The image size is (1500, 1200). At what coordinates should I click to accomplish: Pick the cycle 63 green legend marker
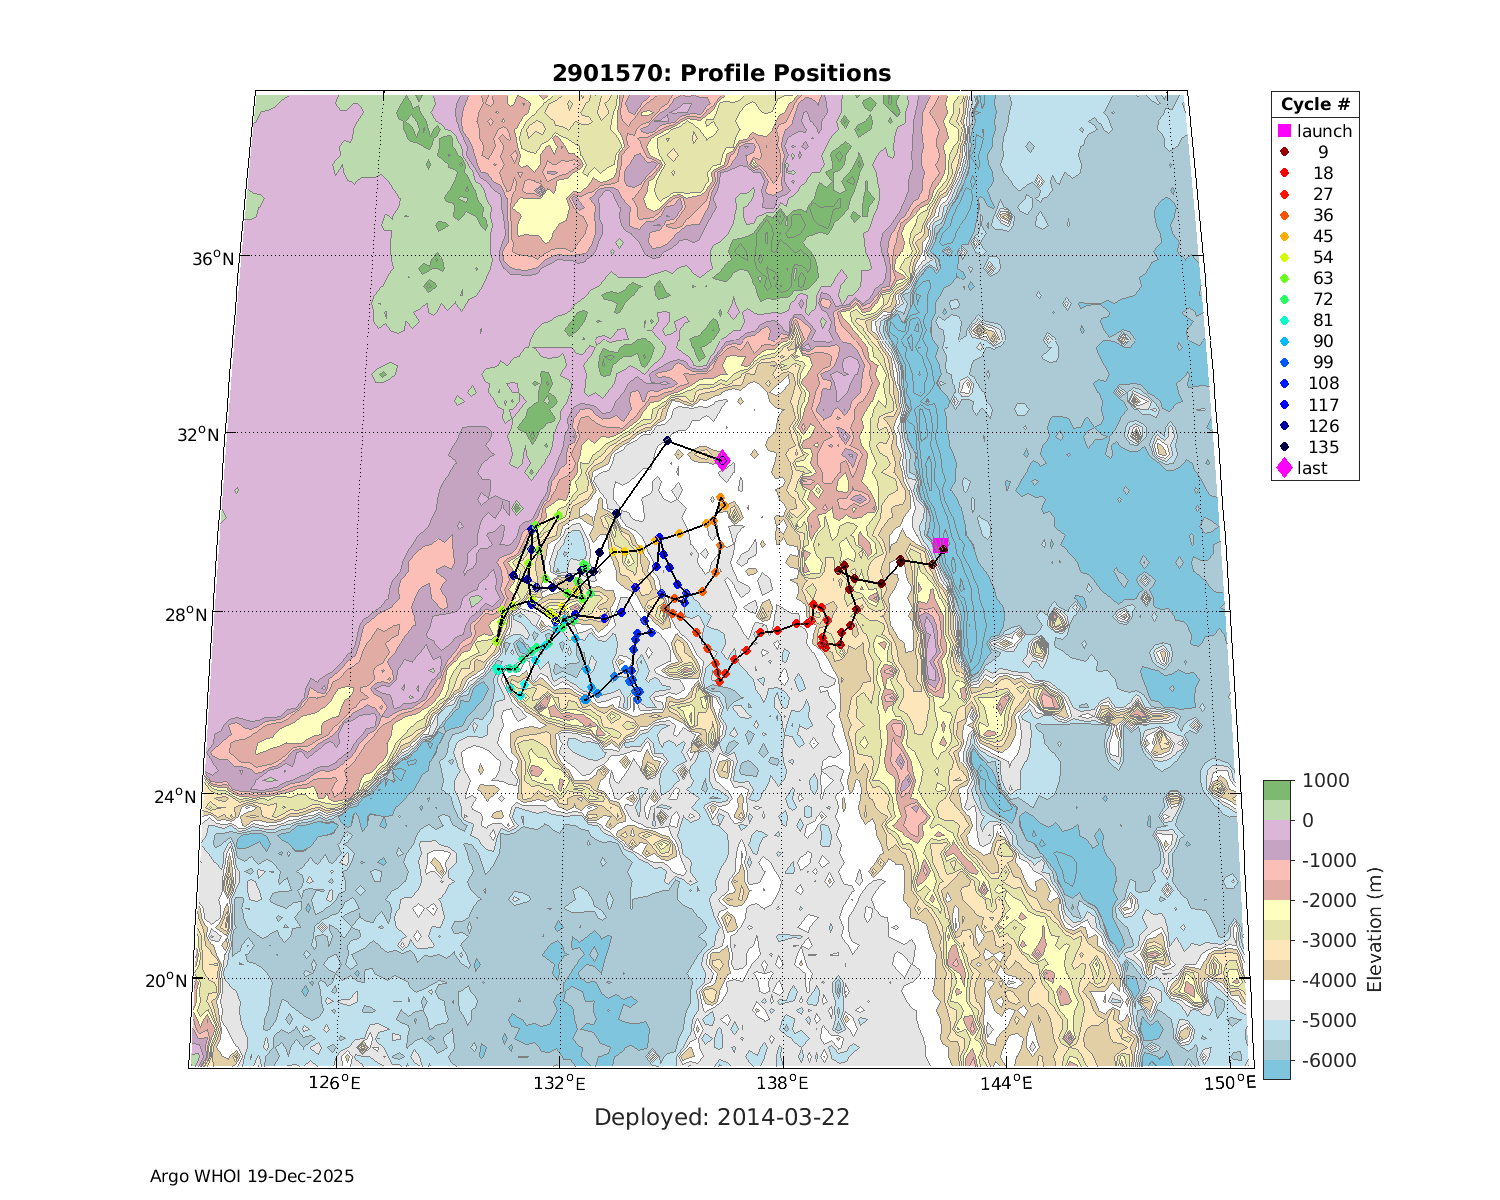pyautogui.click(x=1285, y=278)
